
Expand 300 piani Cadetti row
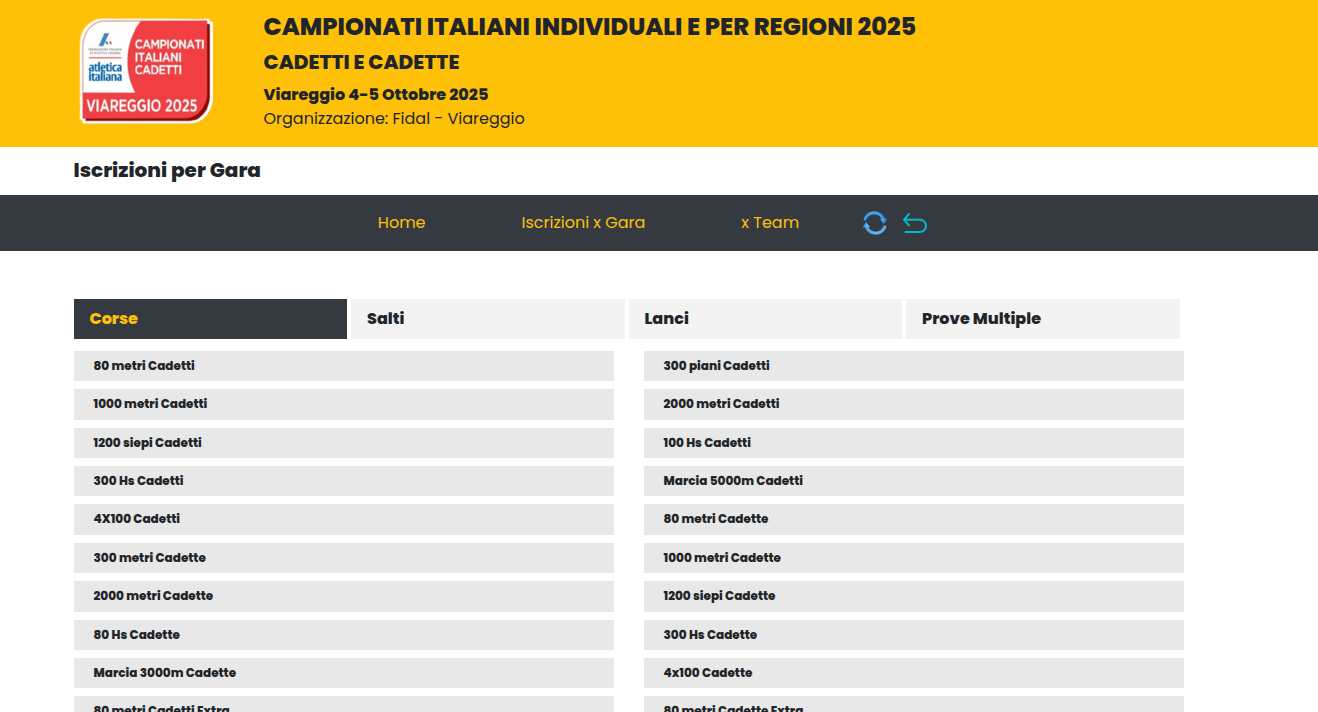click(913, 366)
